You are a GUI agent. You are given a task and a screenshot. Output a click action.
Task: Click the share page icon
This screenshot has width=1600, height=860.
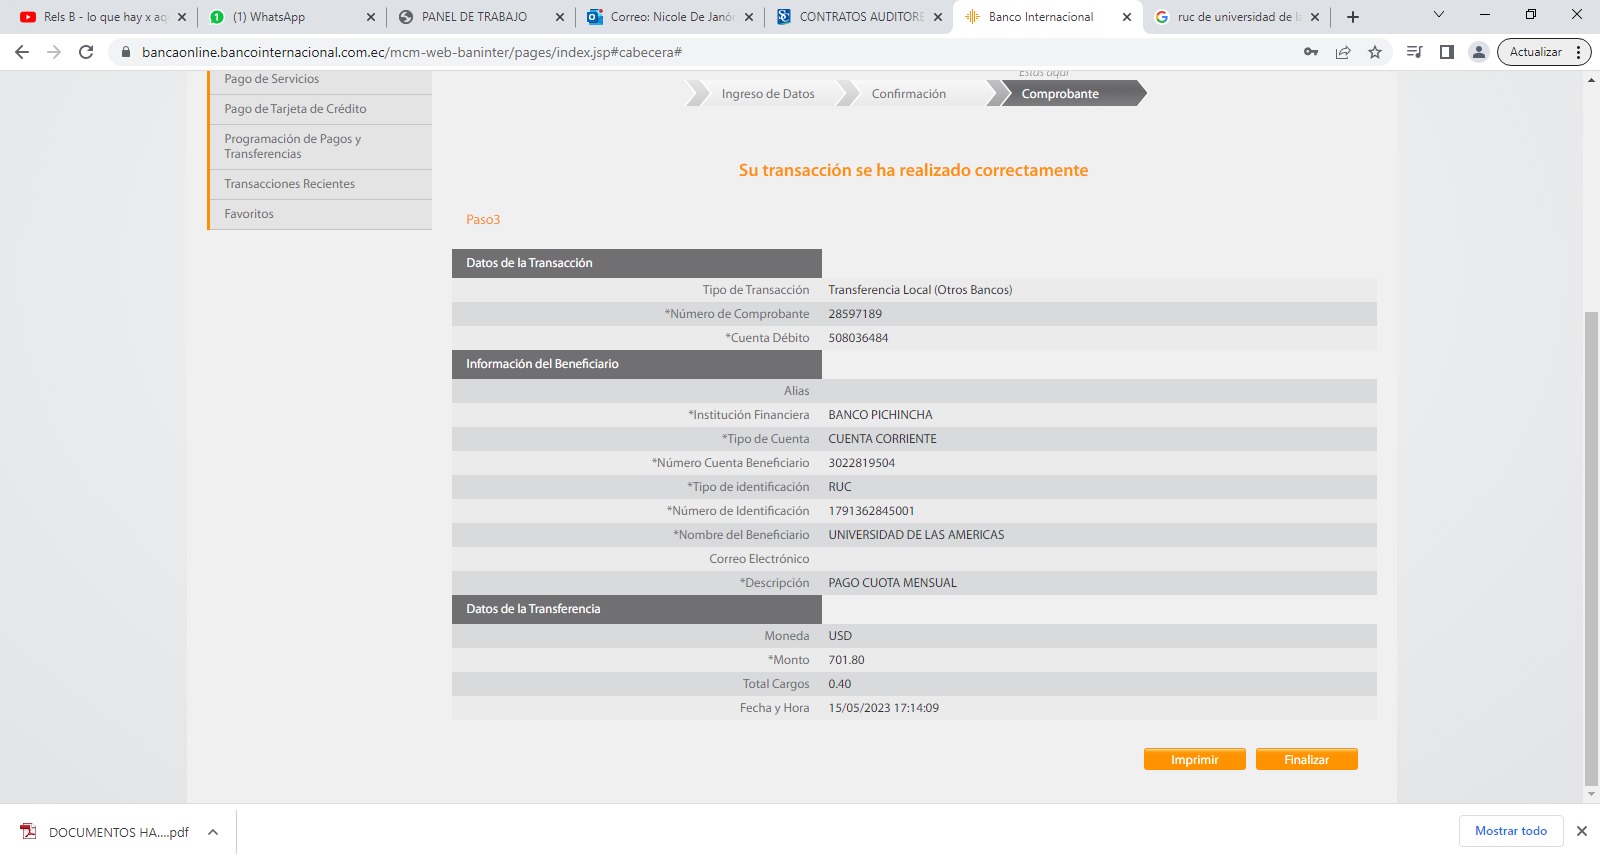tap(1343, 52)
